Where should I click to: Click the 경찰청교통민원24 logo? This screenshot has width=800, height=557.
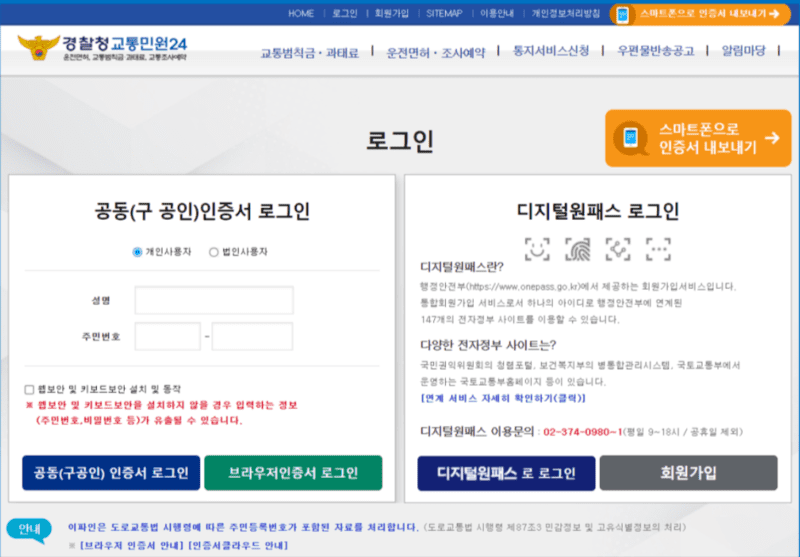click(x=102, y=49)
